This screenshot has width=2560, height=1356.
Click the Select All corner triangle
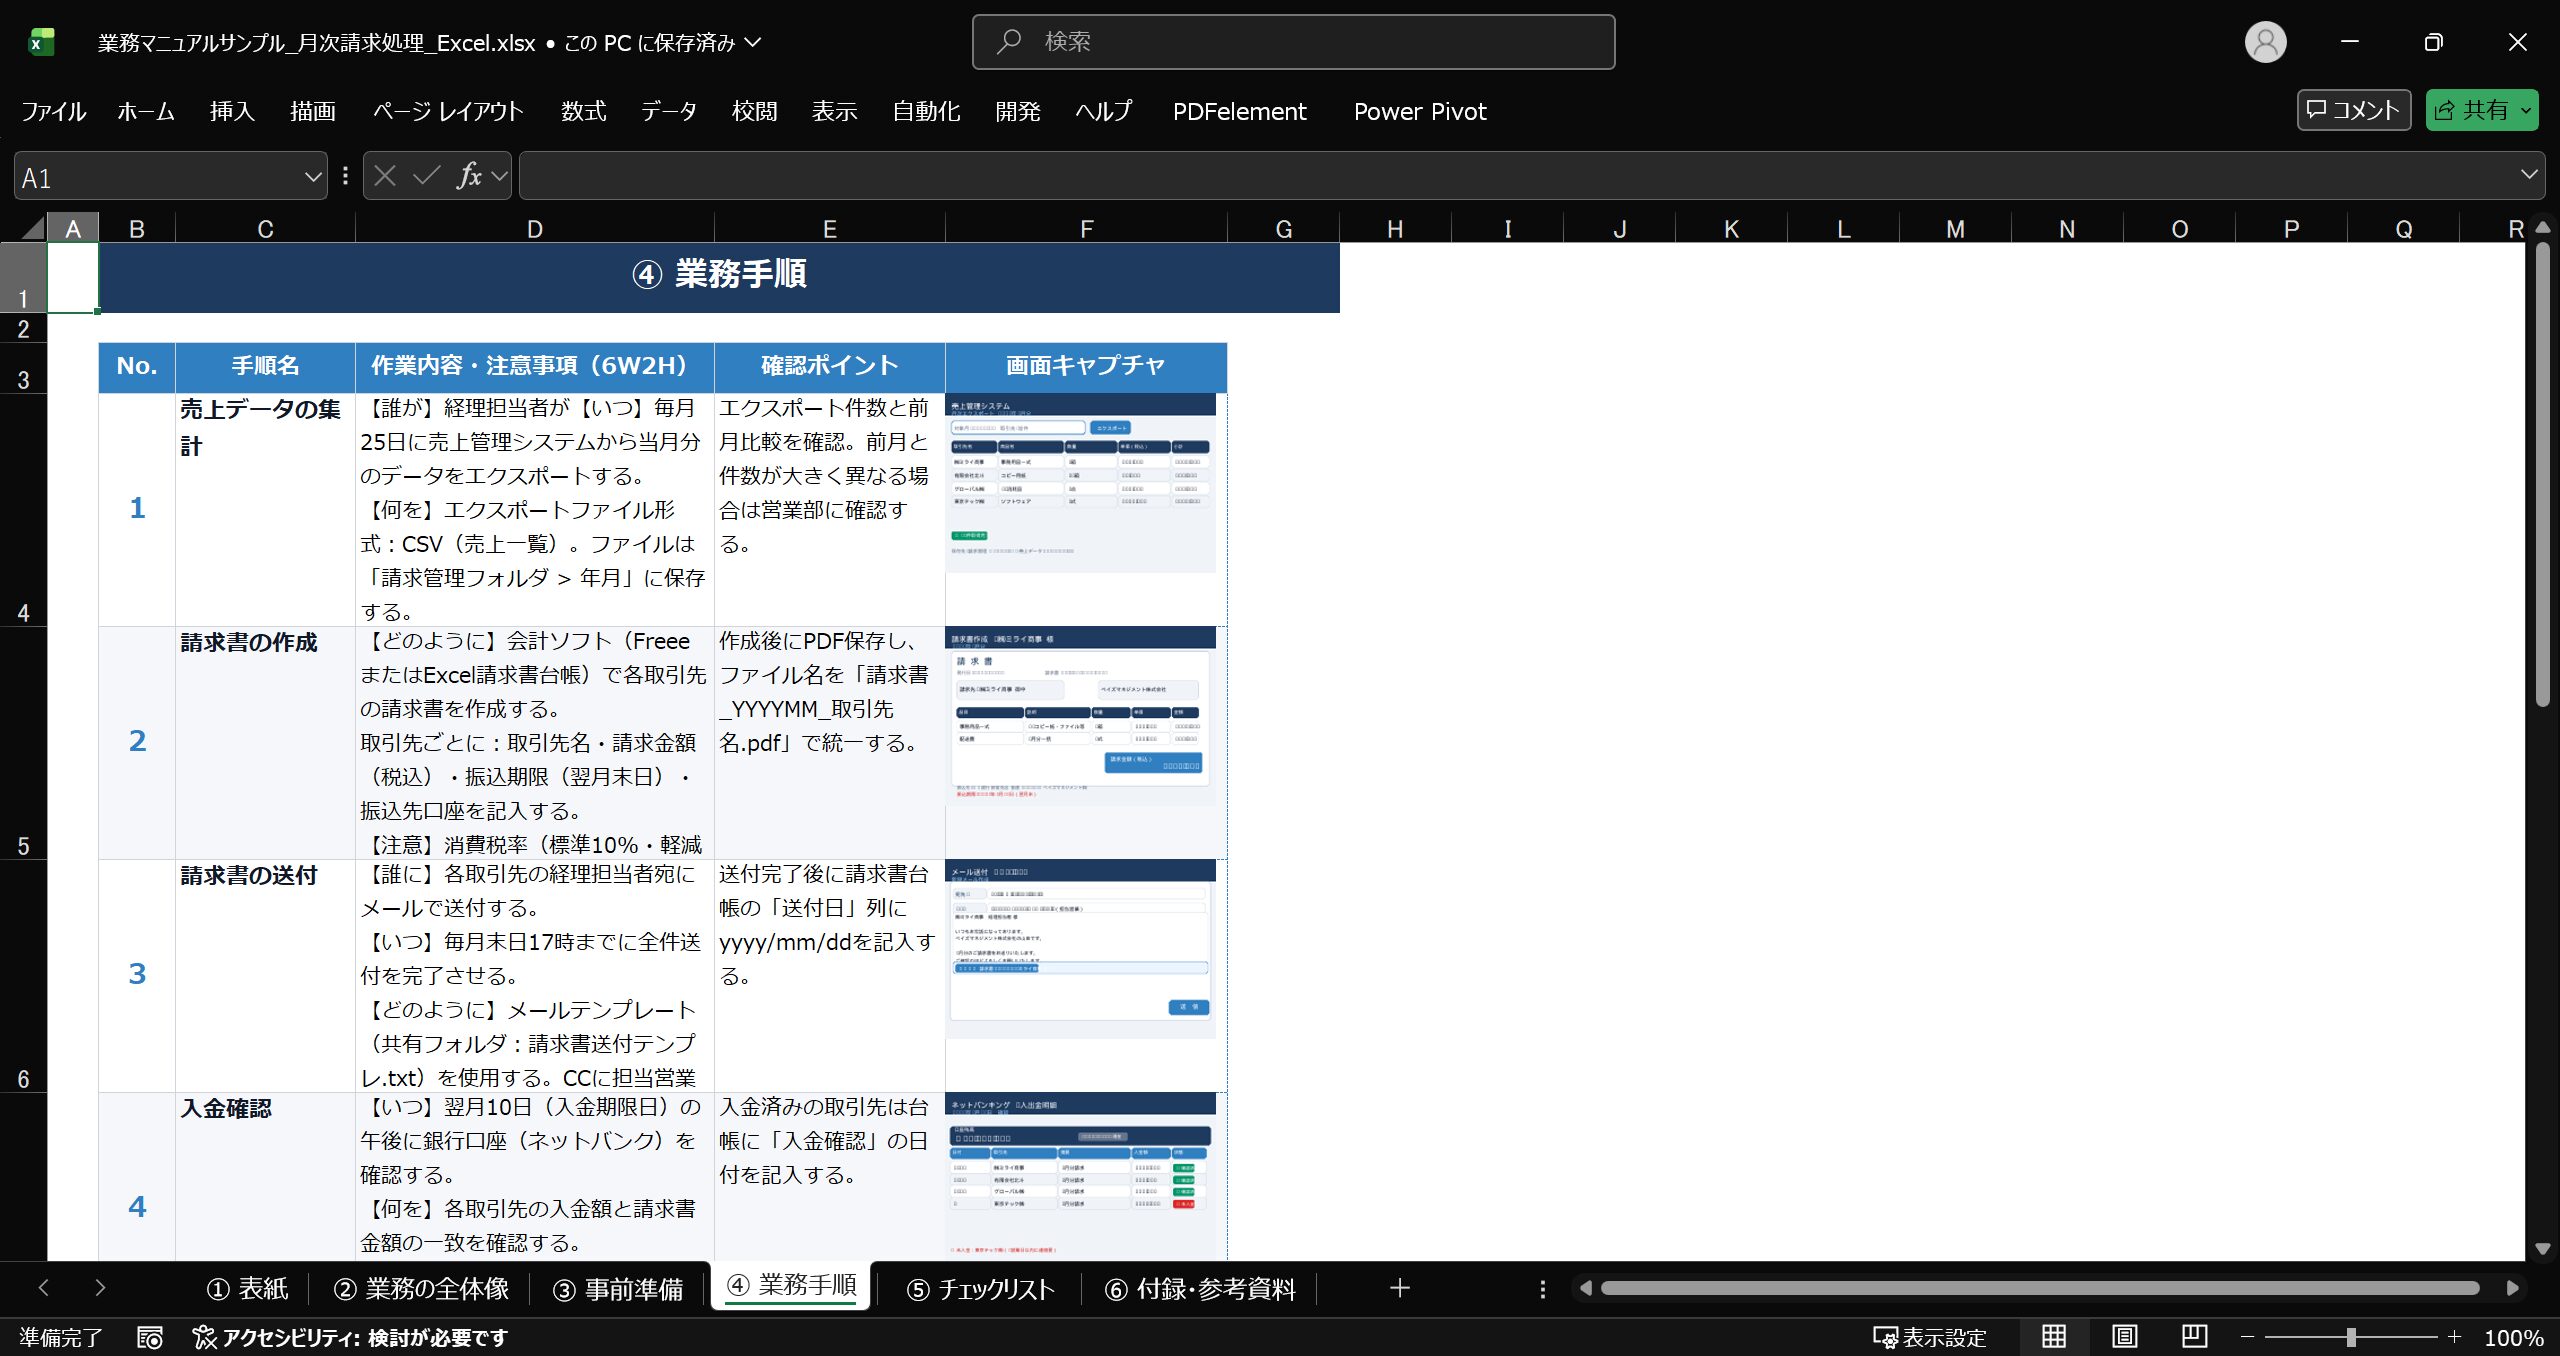tap(33, 228)
